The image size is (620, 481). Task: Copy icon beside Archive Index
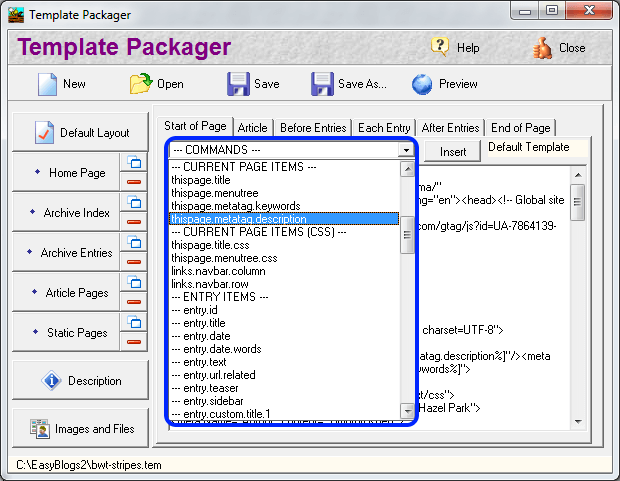[134, 202]
